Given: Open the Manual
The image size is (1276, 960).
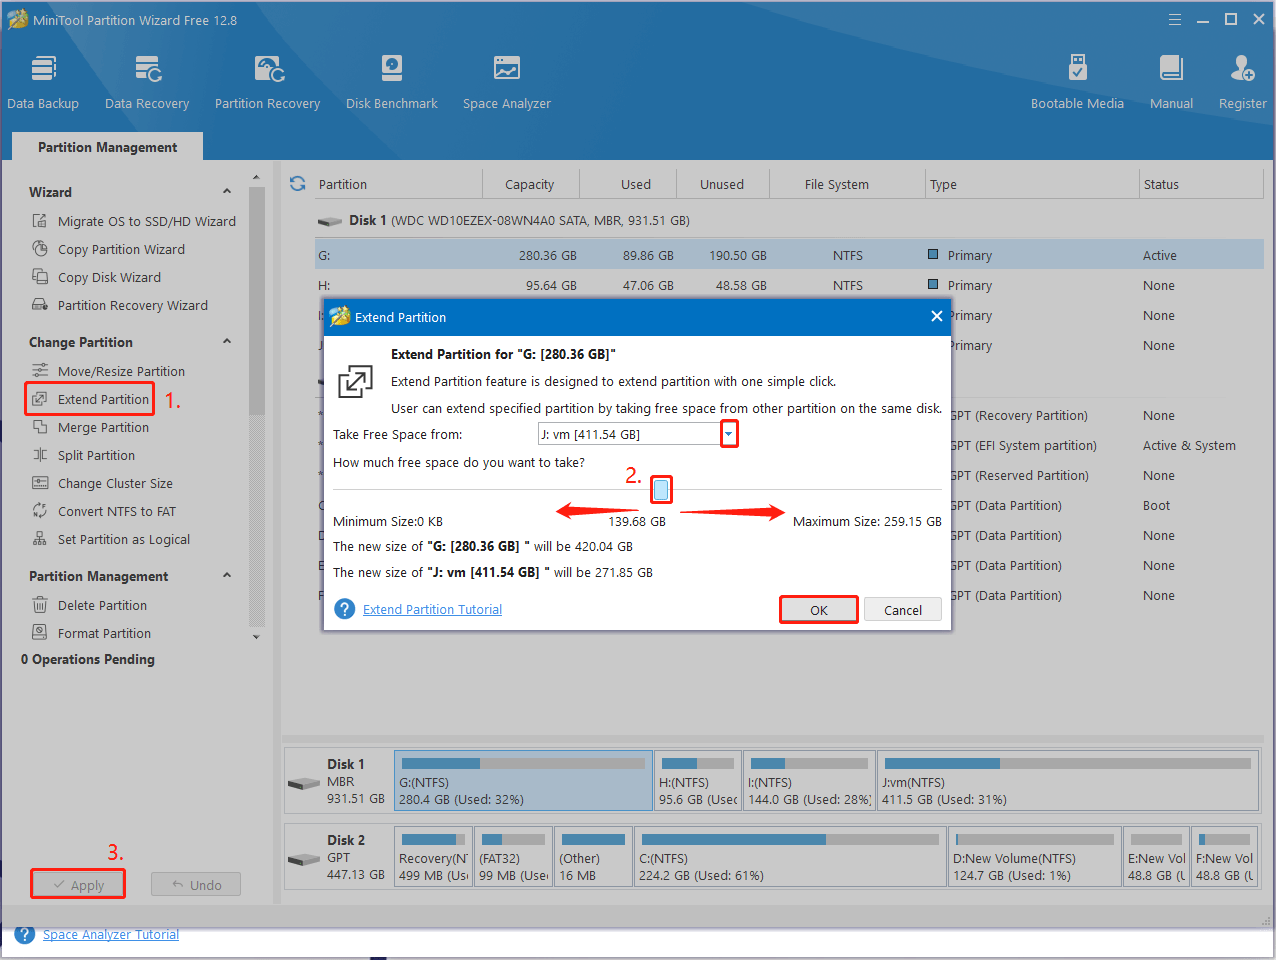Looking at the screenshot, I should pyautogui.click(x=1171, y=82).
